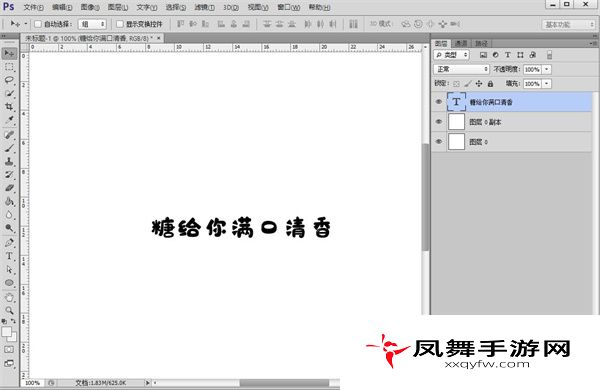Screen dimensions: 600x390
Task: Select the Horizontal Type tool
Action: [x=9, y=256]
